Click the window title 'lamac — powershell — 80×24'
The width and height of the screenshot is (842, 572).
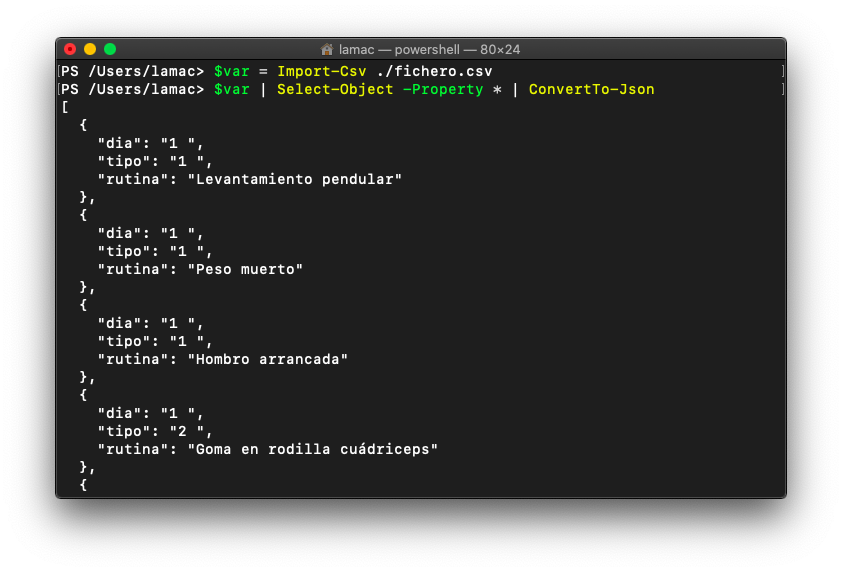point(429,49)
